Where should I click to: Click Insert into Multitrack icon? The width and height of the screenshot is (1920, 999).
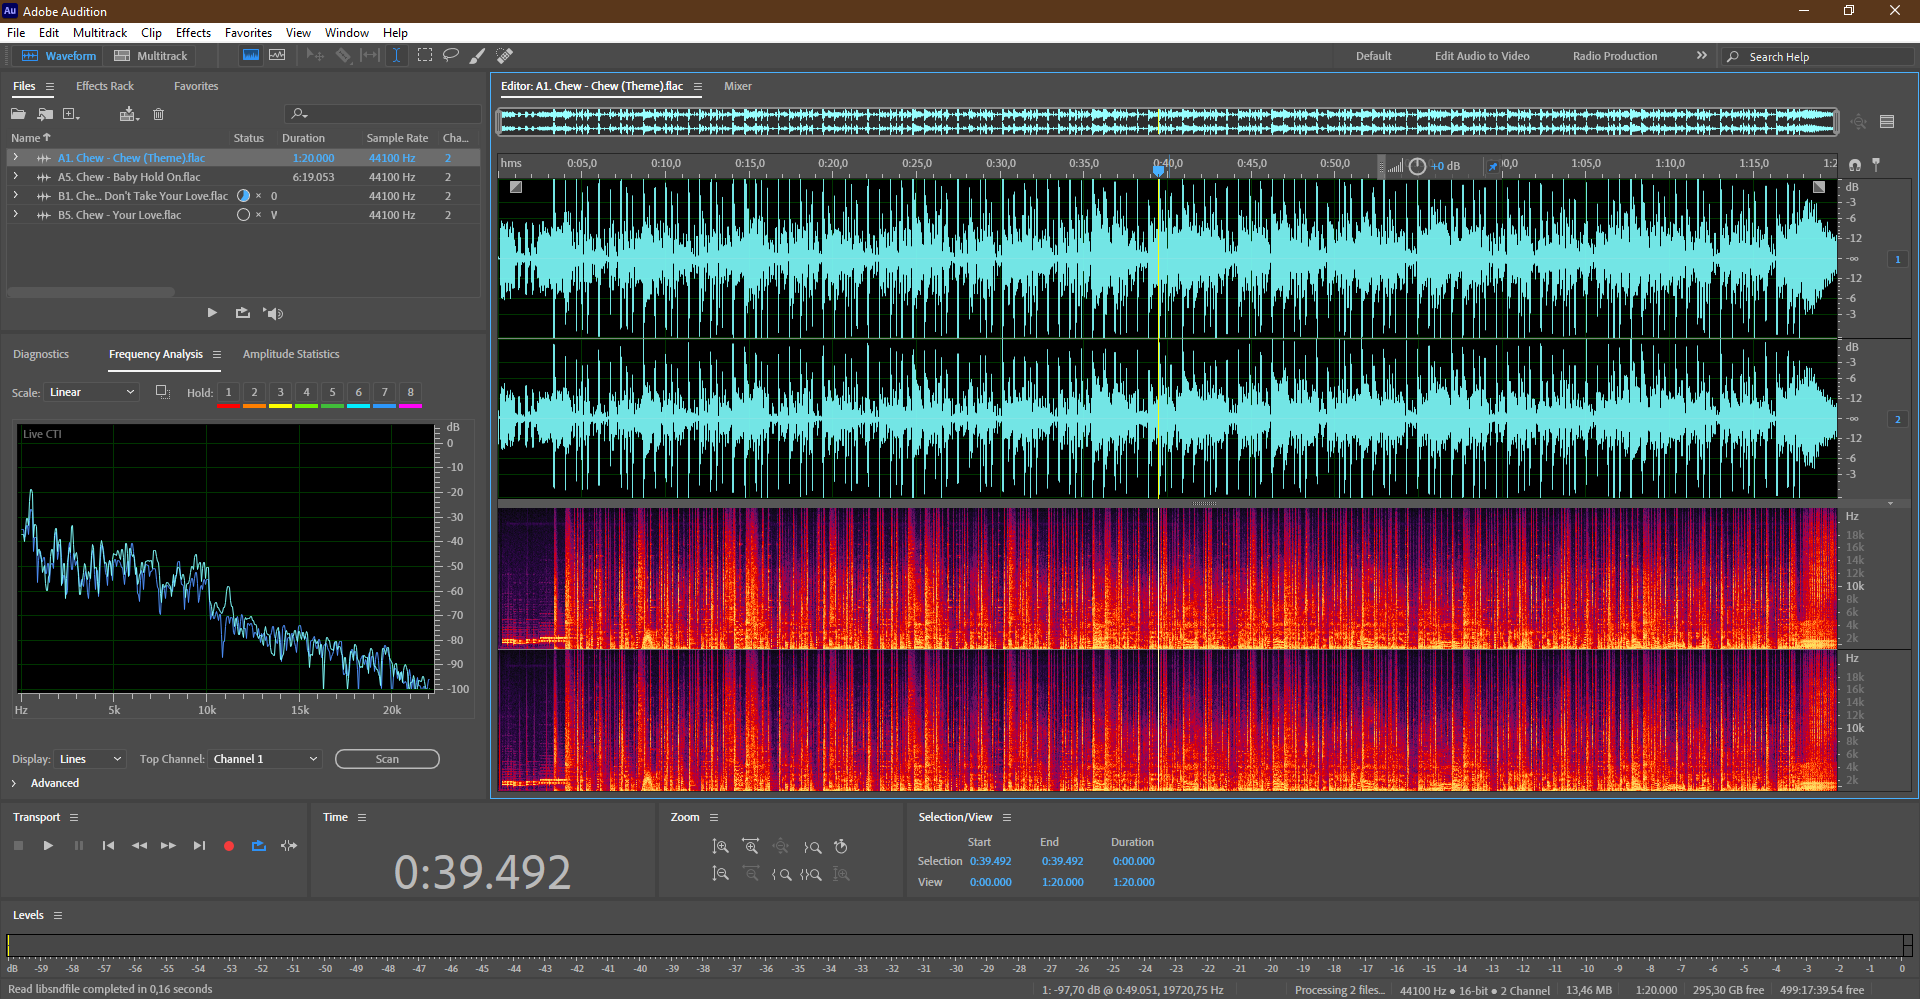(x=129, y=114)
